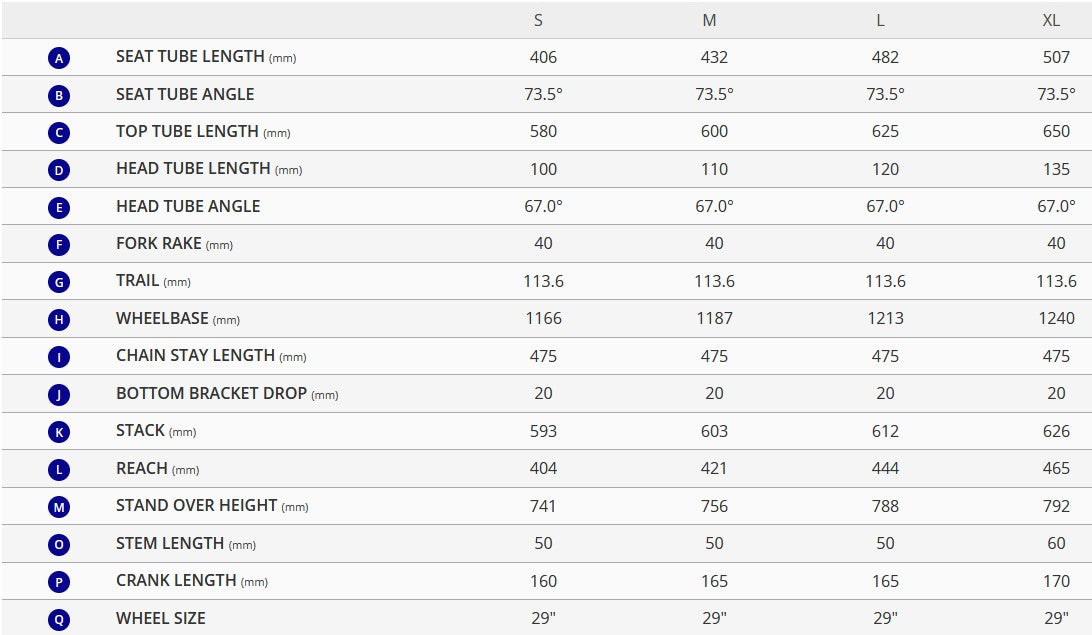Click the A icon for Seat Tube Length

coord(58,58)
